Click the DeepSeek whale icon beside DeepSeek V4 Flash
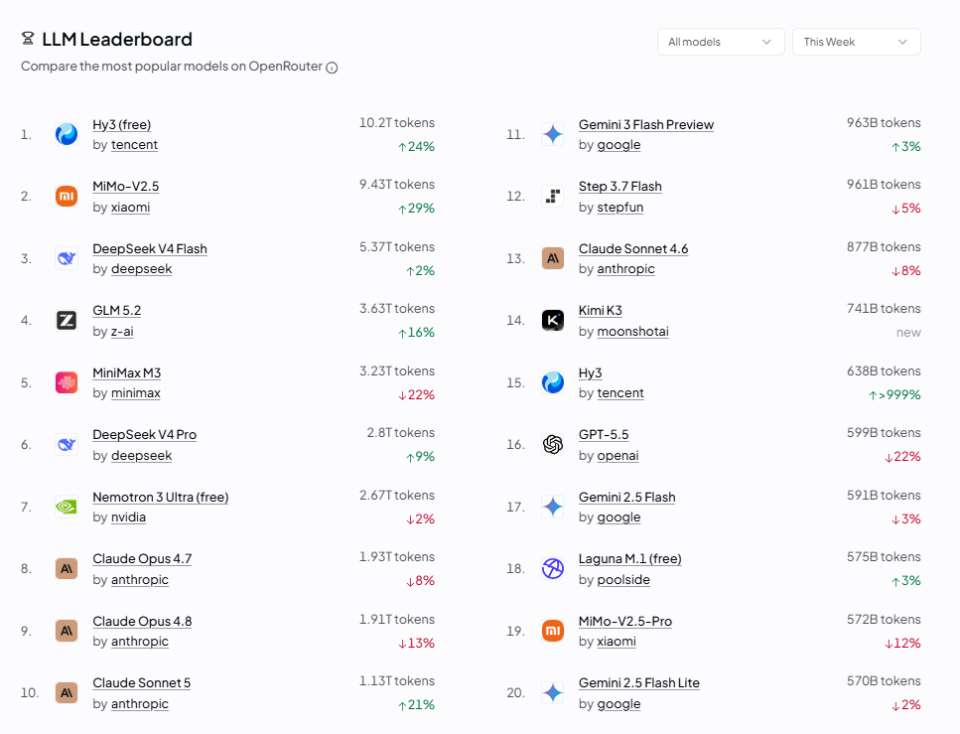The width and height of the screenshot is (960, 734). 66,258
